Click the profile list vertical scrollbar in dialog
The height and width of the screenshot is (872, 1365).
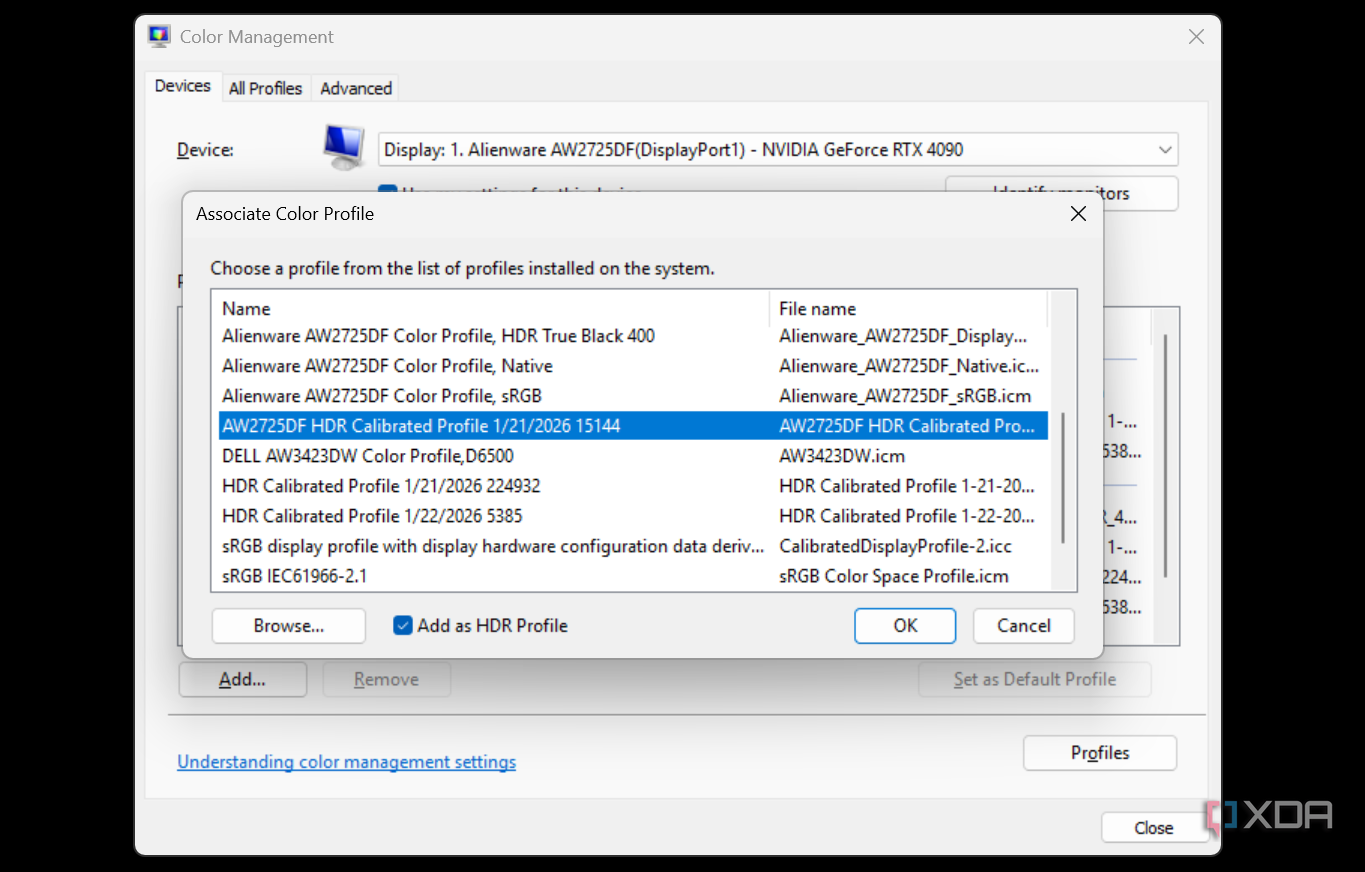point(1062,478)
